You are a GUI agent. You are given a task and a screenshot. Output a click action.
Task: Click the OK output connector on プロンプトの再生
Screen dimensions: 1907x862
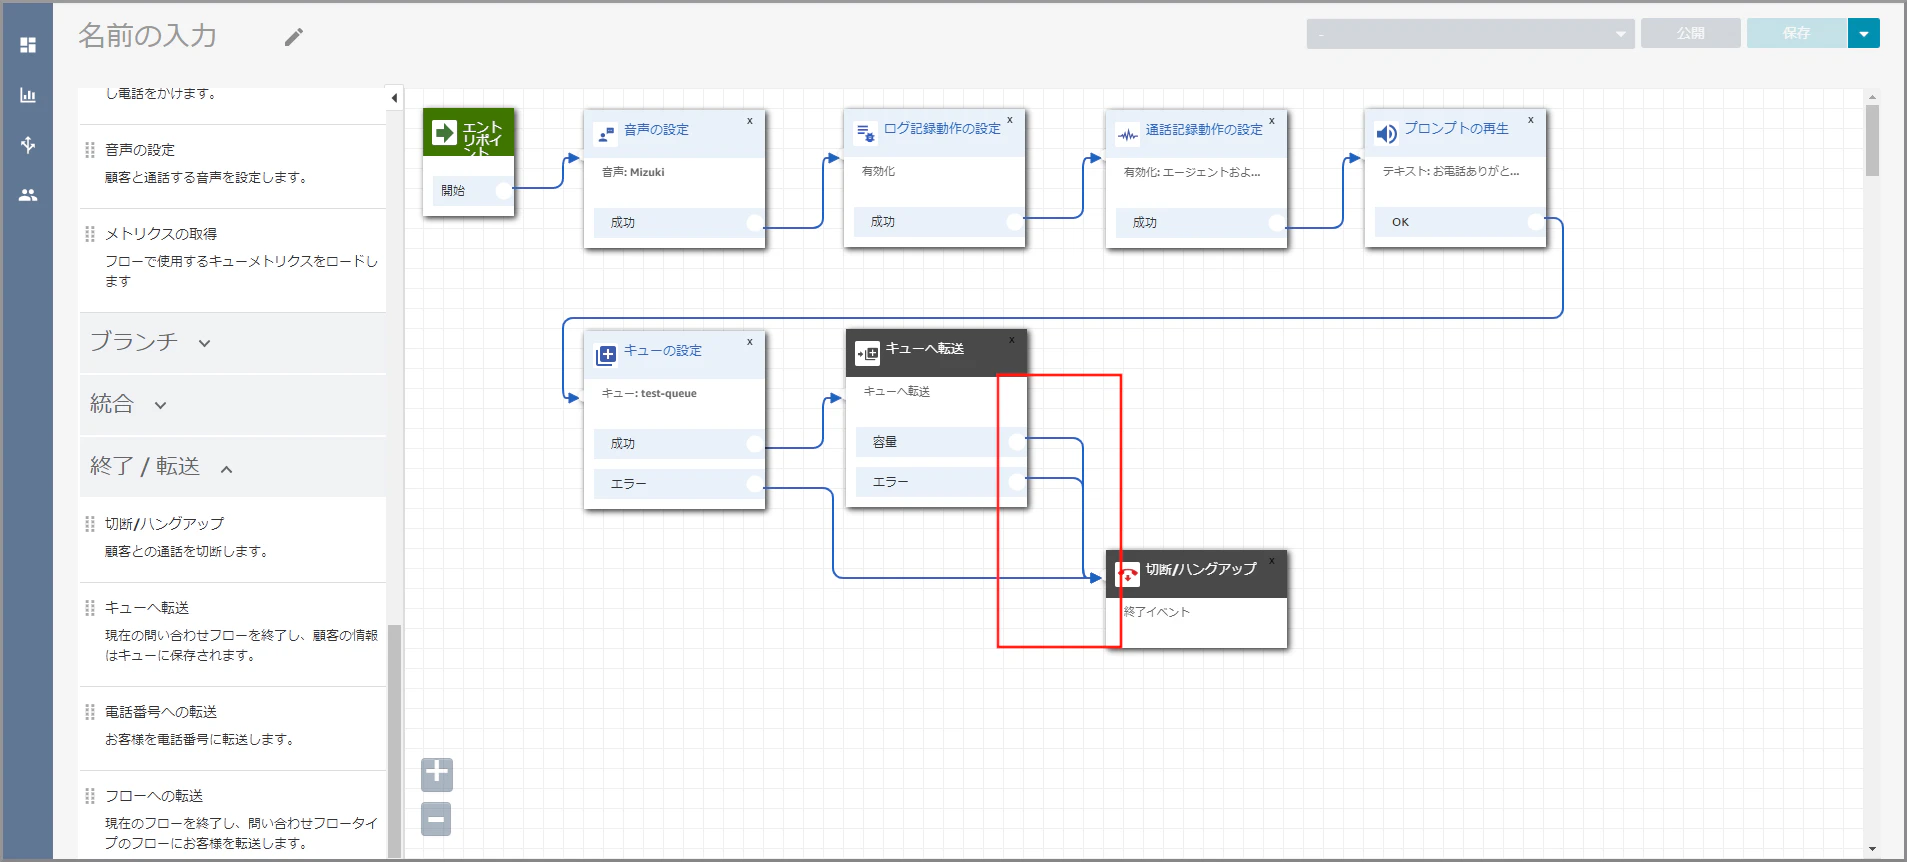(x=1537, y=221)
